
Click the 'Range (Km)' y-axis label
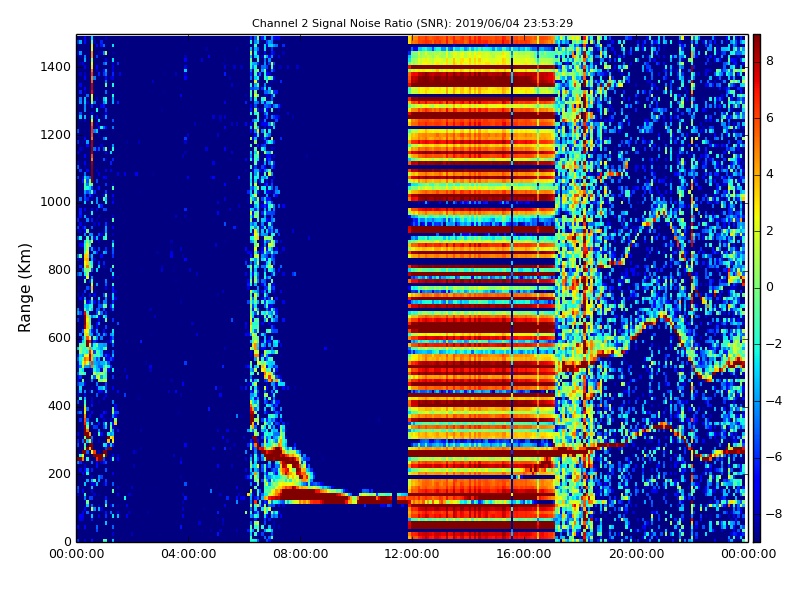point(24,288)
